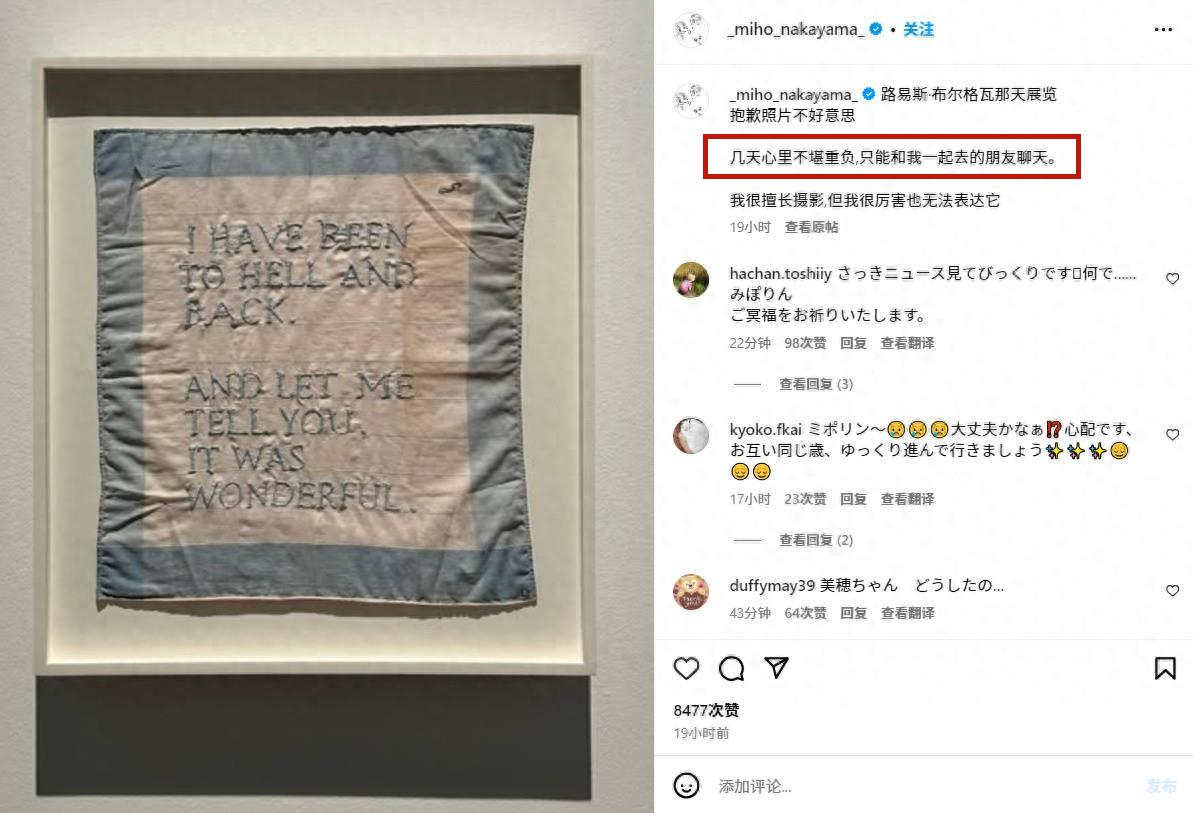The image size is (1193, 813).
Task: View translation of hachan.toshiiy's comment
Action: [x=907, y=343]
